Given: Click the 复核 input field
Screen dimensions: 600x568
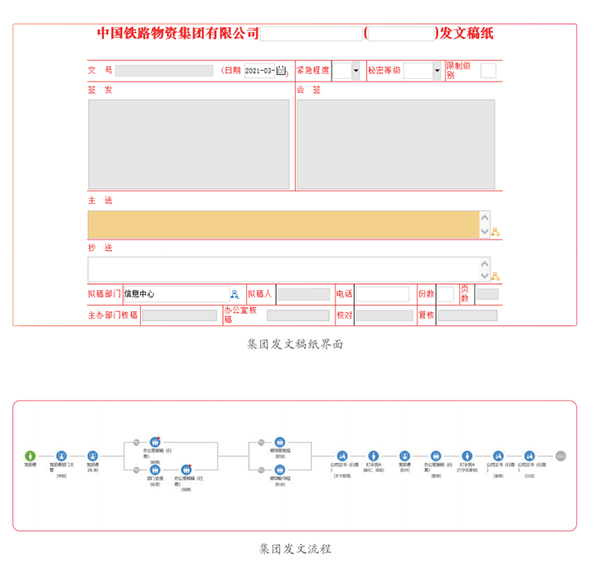Looking at the screenshot, I should [468, 315].
